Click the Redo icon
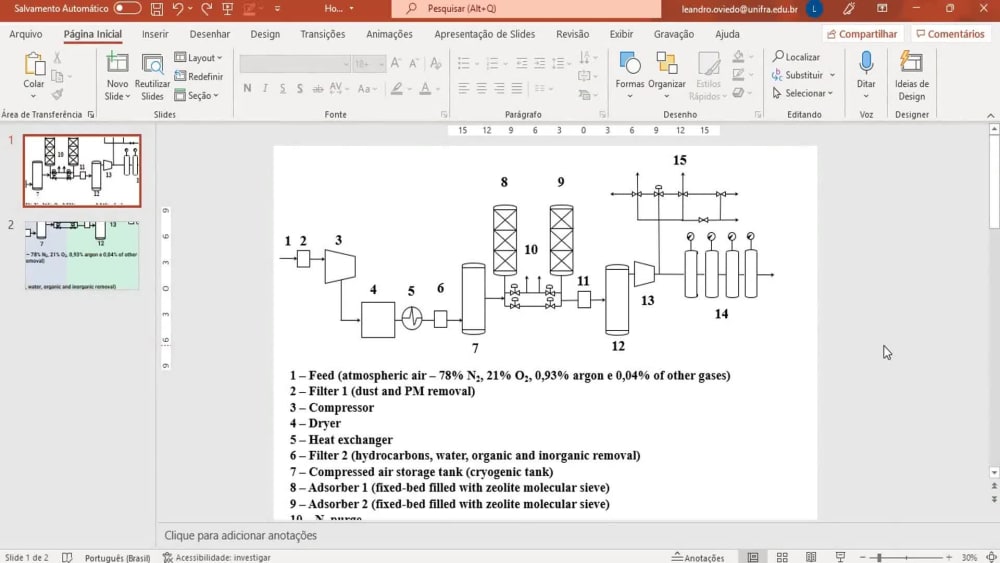 pyautogui.click(x=206, y=8)
